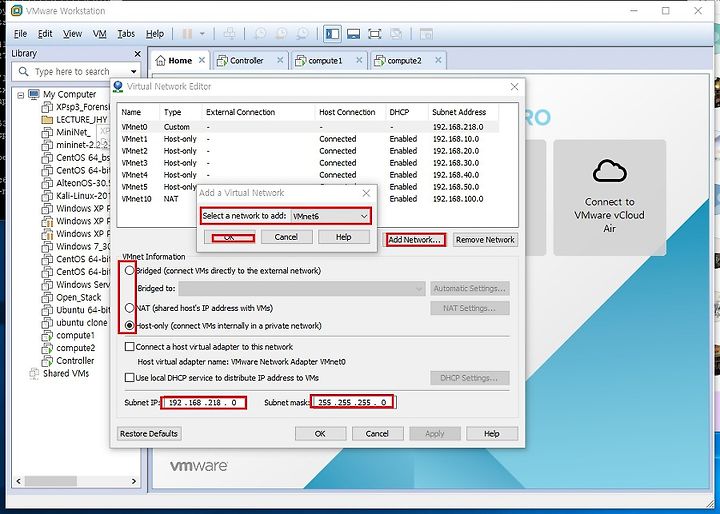The height and width of the screenshot is (514, 720).
Task: Toggle the thumbnail bar toolbar icon
Action: pos(353,34)
